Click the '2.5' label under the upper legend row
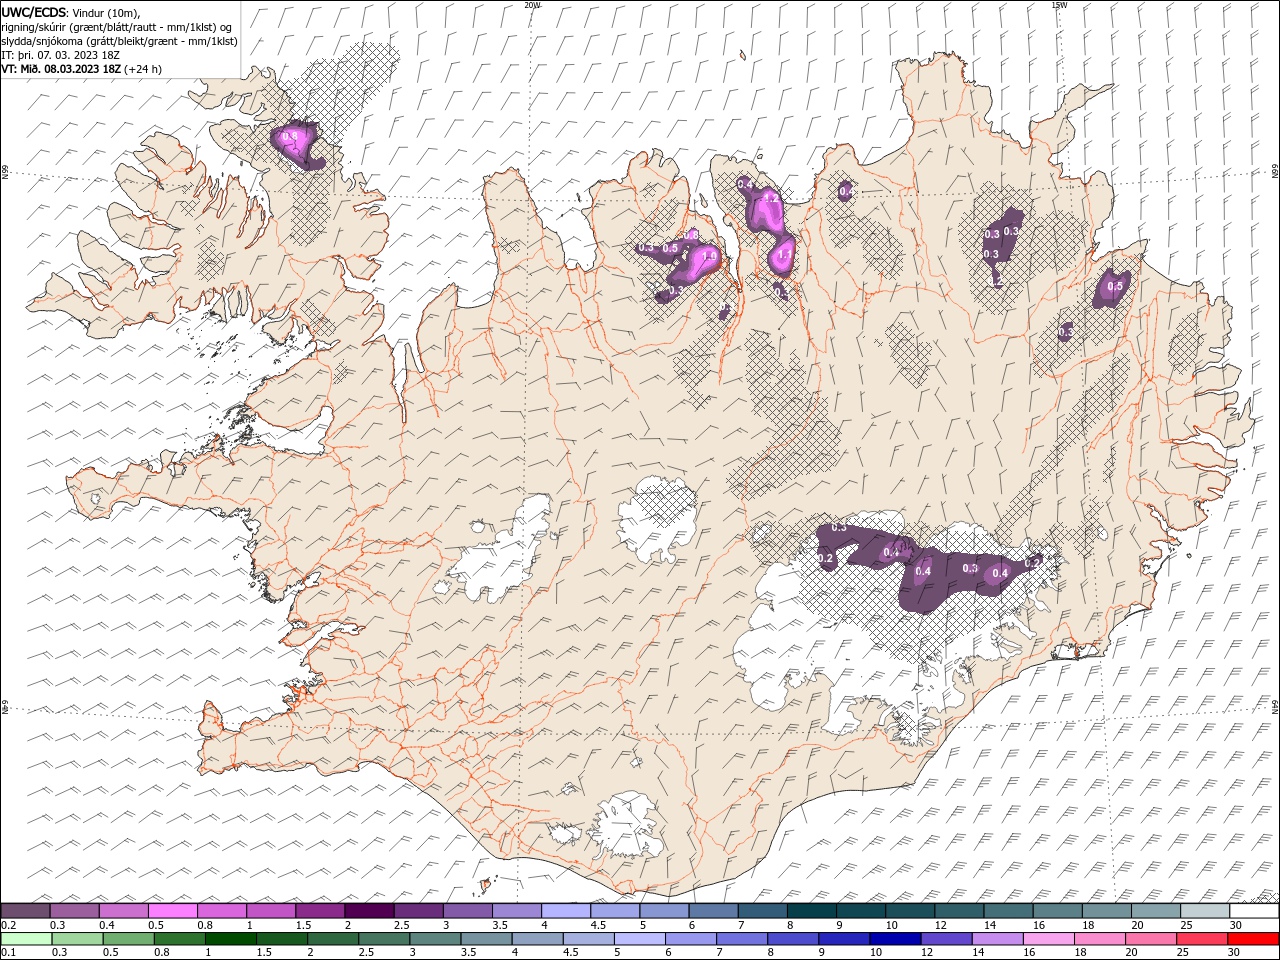 pos(402,925)
